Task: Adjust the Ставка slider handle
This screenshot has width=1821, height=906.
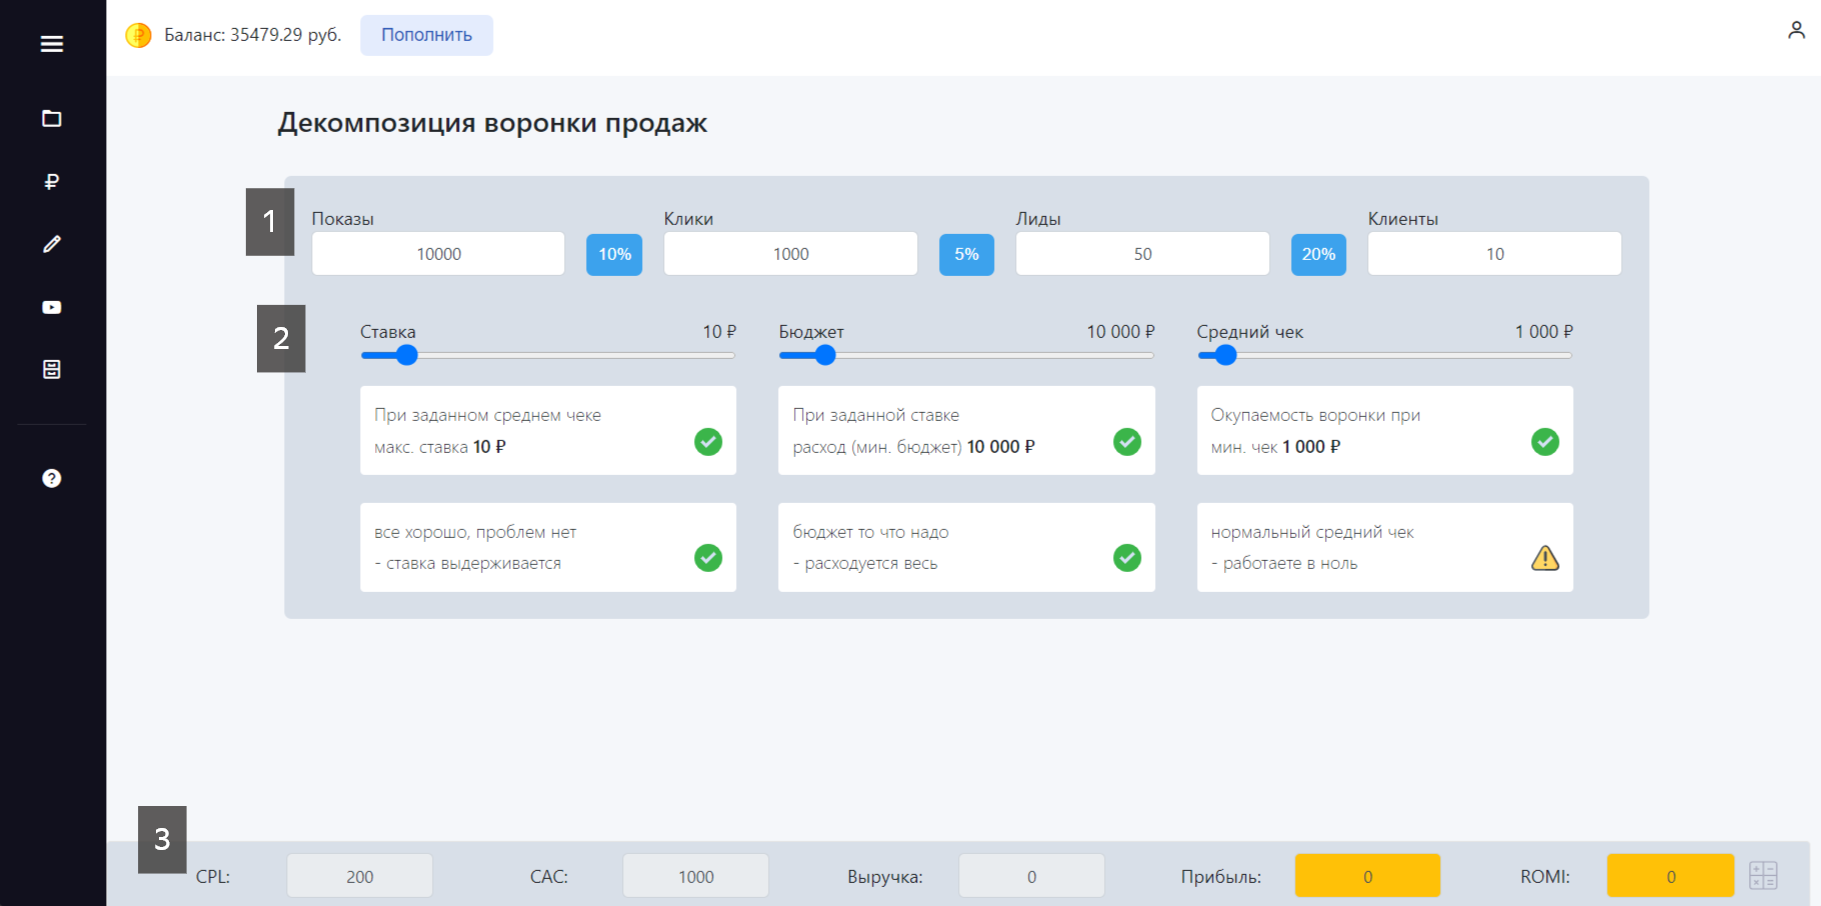Action: pos(406,355)
